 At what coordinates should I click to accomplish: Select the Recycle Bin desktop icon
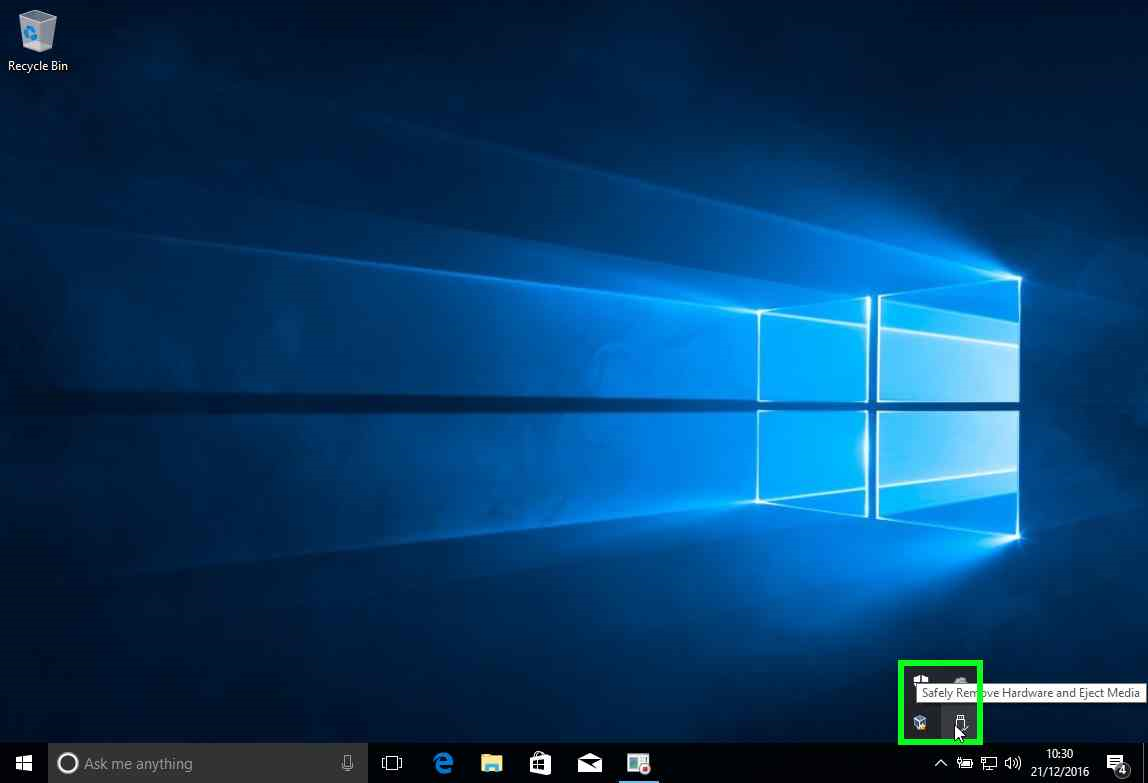click(37, 41)
